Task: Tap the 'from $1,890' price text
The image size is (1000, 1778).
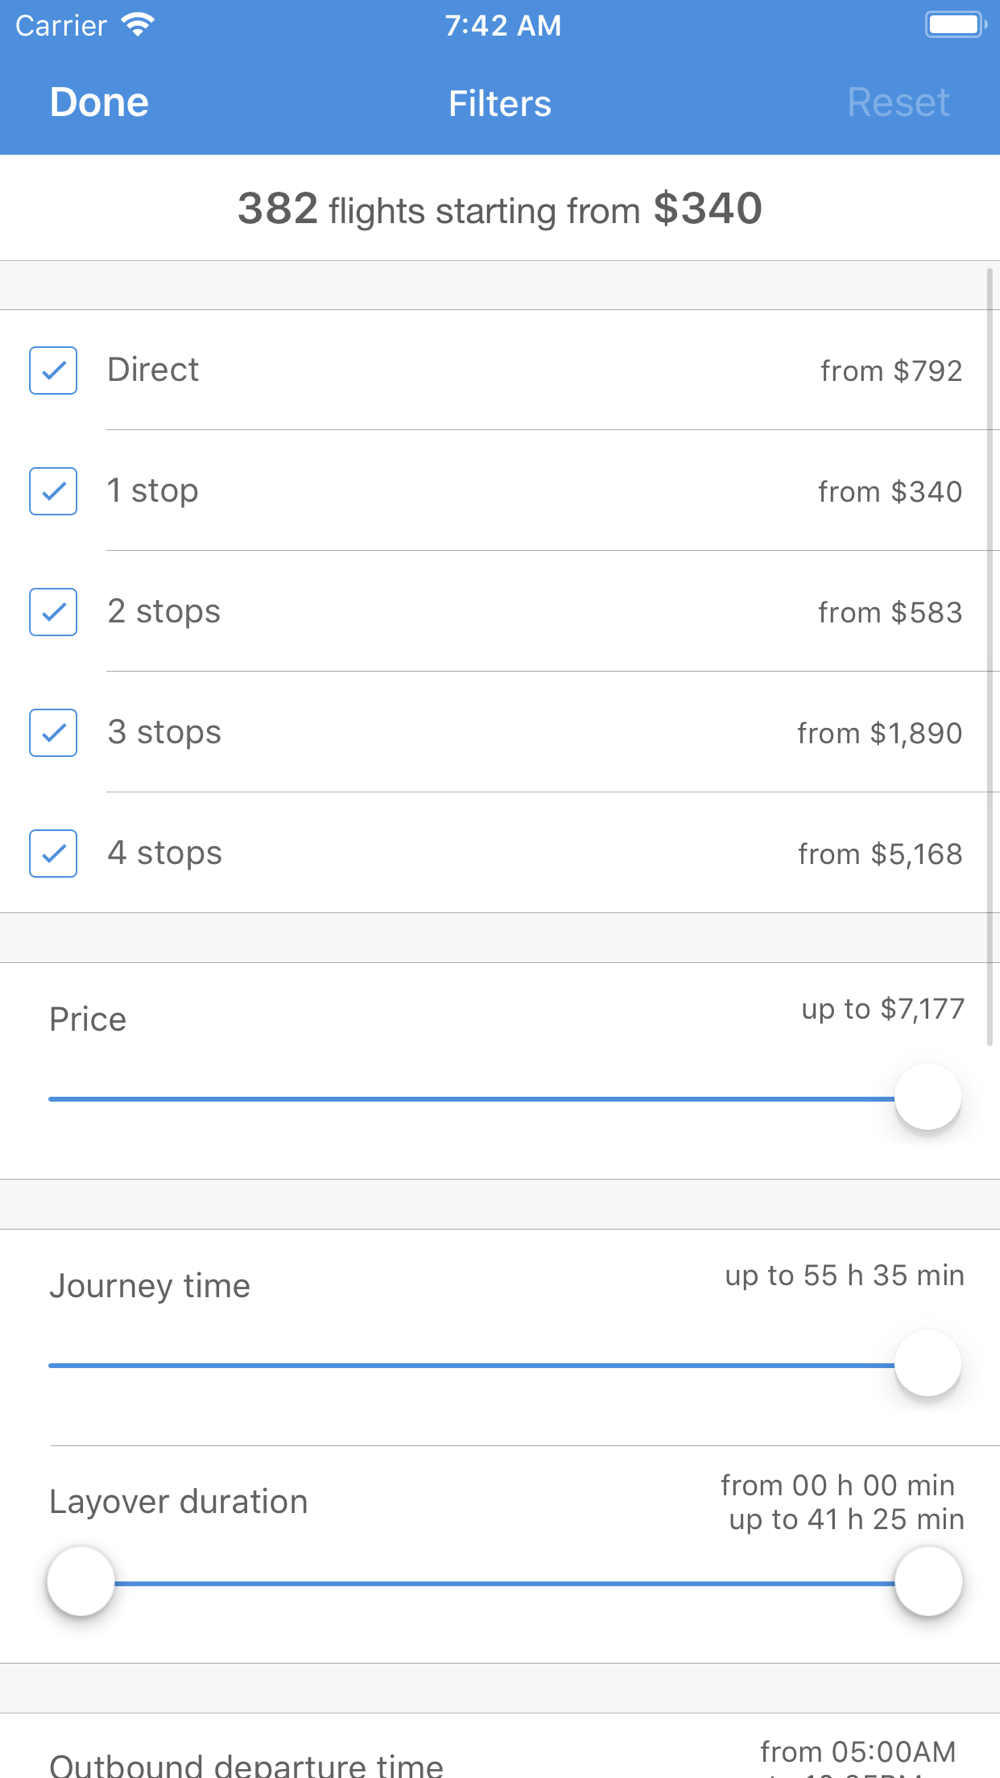Action: [879, 734]
